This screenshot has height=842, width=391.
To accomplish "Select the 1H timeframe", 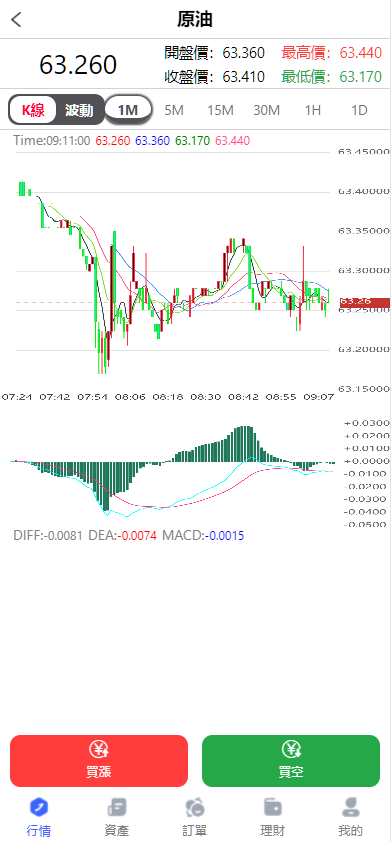I will click(313, 111).
